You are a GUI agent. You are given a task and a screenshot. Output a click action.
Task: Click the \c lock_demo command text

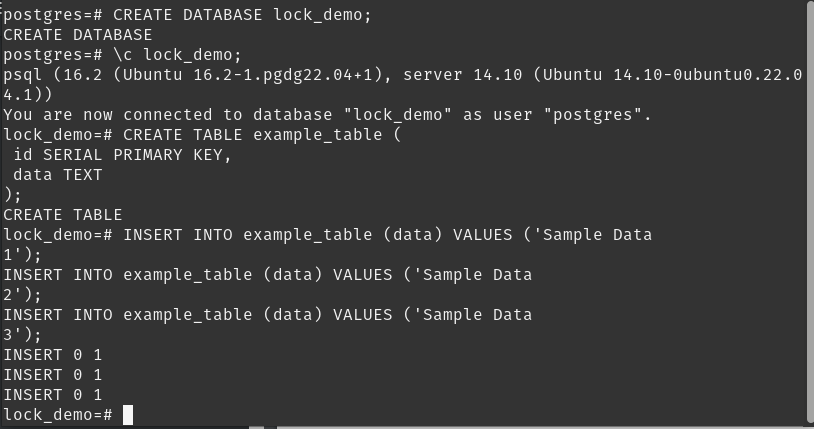pyautogui.click(x=178, y=55)
